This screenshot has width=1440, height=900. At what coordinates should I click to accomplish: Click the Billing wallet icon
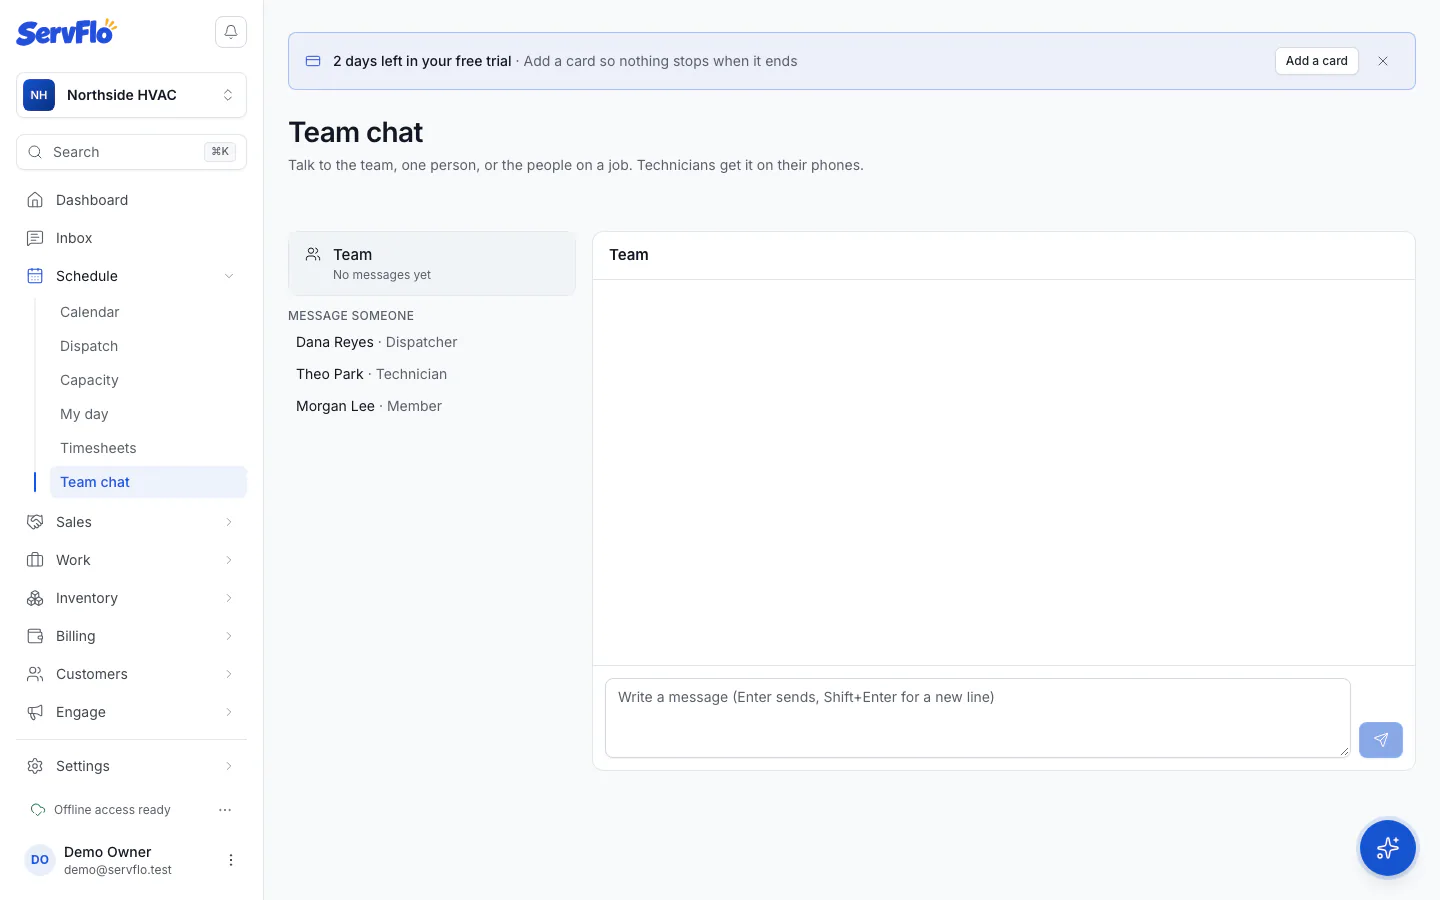click(35, 636)
